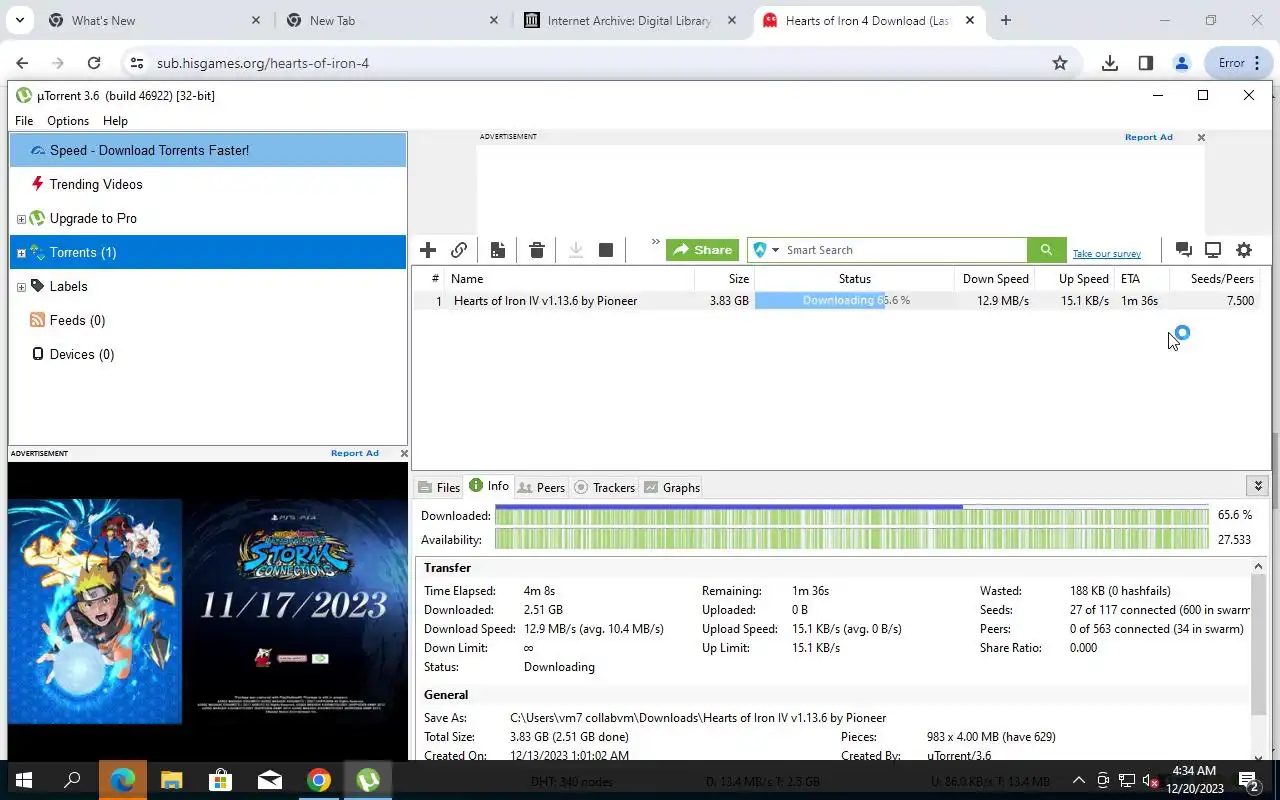1280x800 pixels.
Task: Expand the toolbar overflow chevron
Action: pyautogui.click(x=656, y=242)
